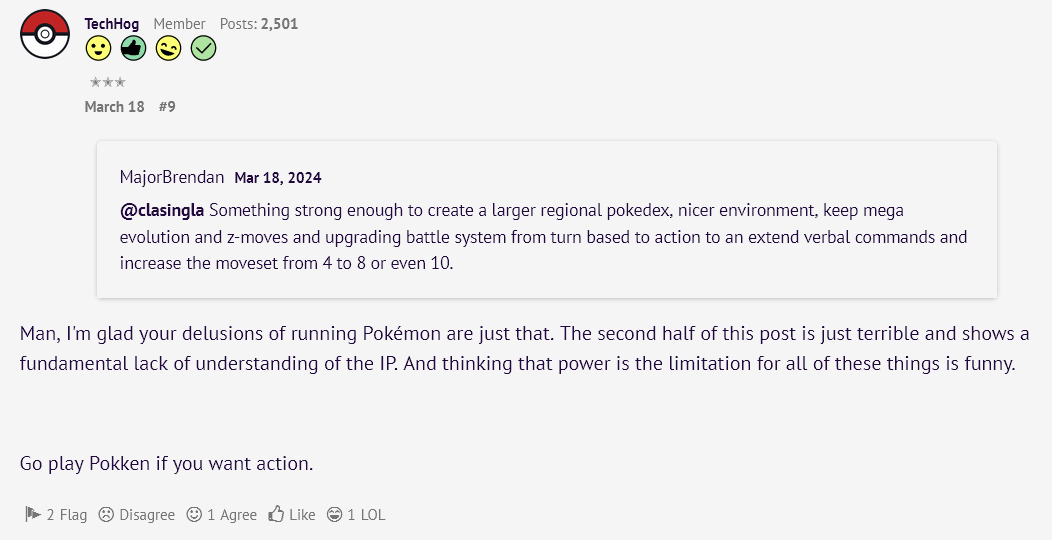Click the Mar 18, 2024 quote date
The width and height of the screenshot is (1052, 540).
(278, 178)
